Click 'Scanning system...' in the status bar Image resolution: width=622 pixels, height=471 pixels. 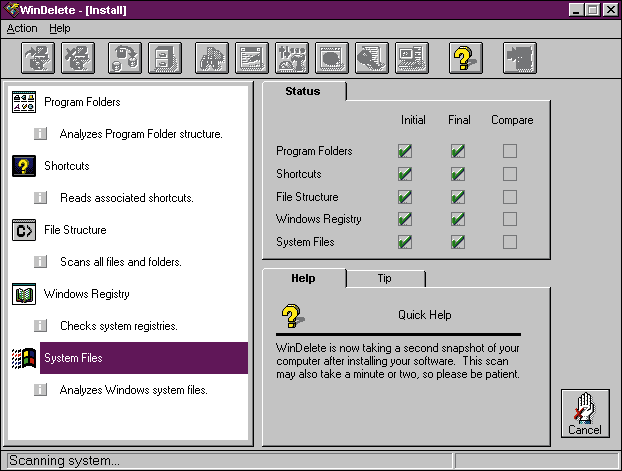[x=64, y=461]
